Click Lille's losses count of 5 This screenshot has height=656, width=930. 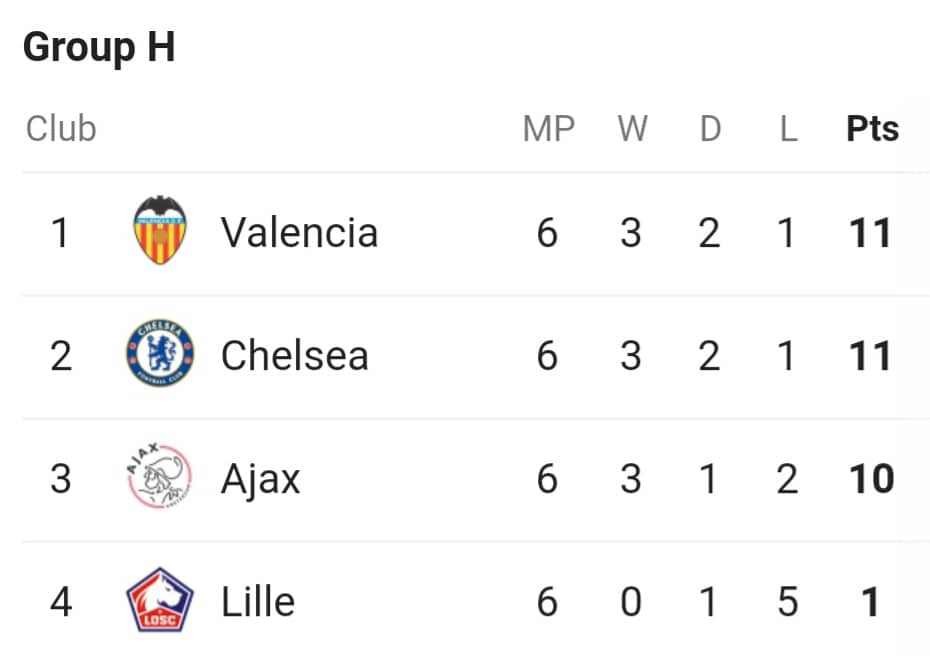(787, 602)
